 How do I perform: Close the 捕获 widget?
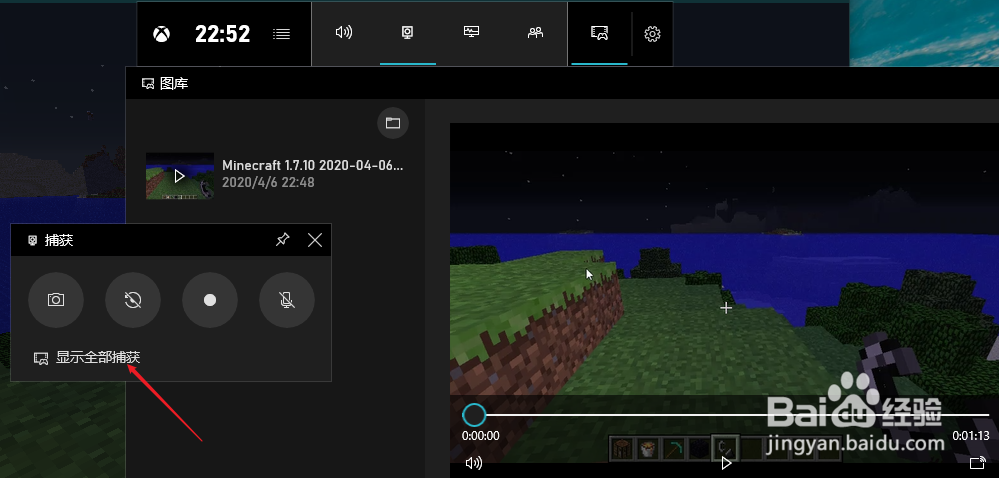tap(315, 240)
